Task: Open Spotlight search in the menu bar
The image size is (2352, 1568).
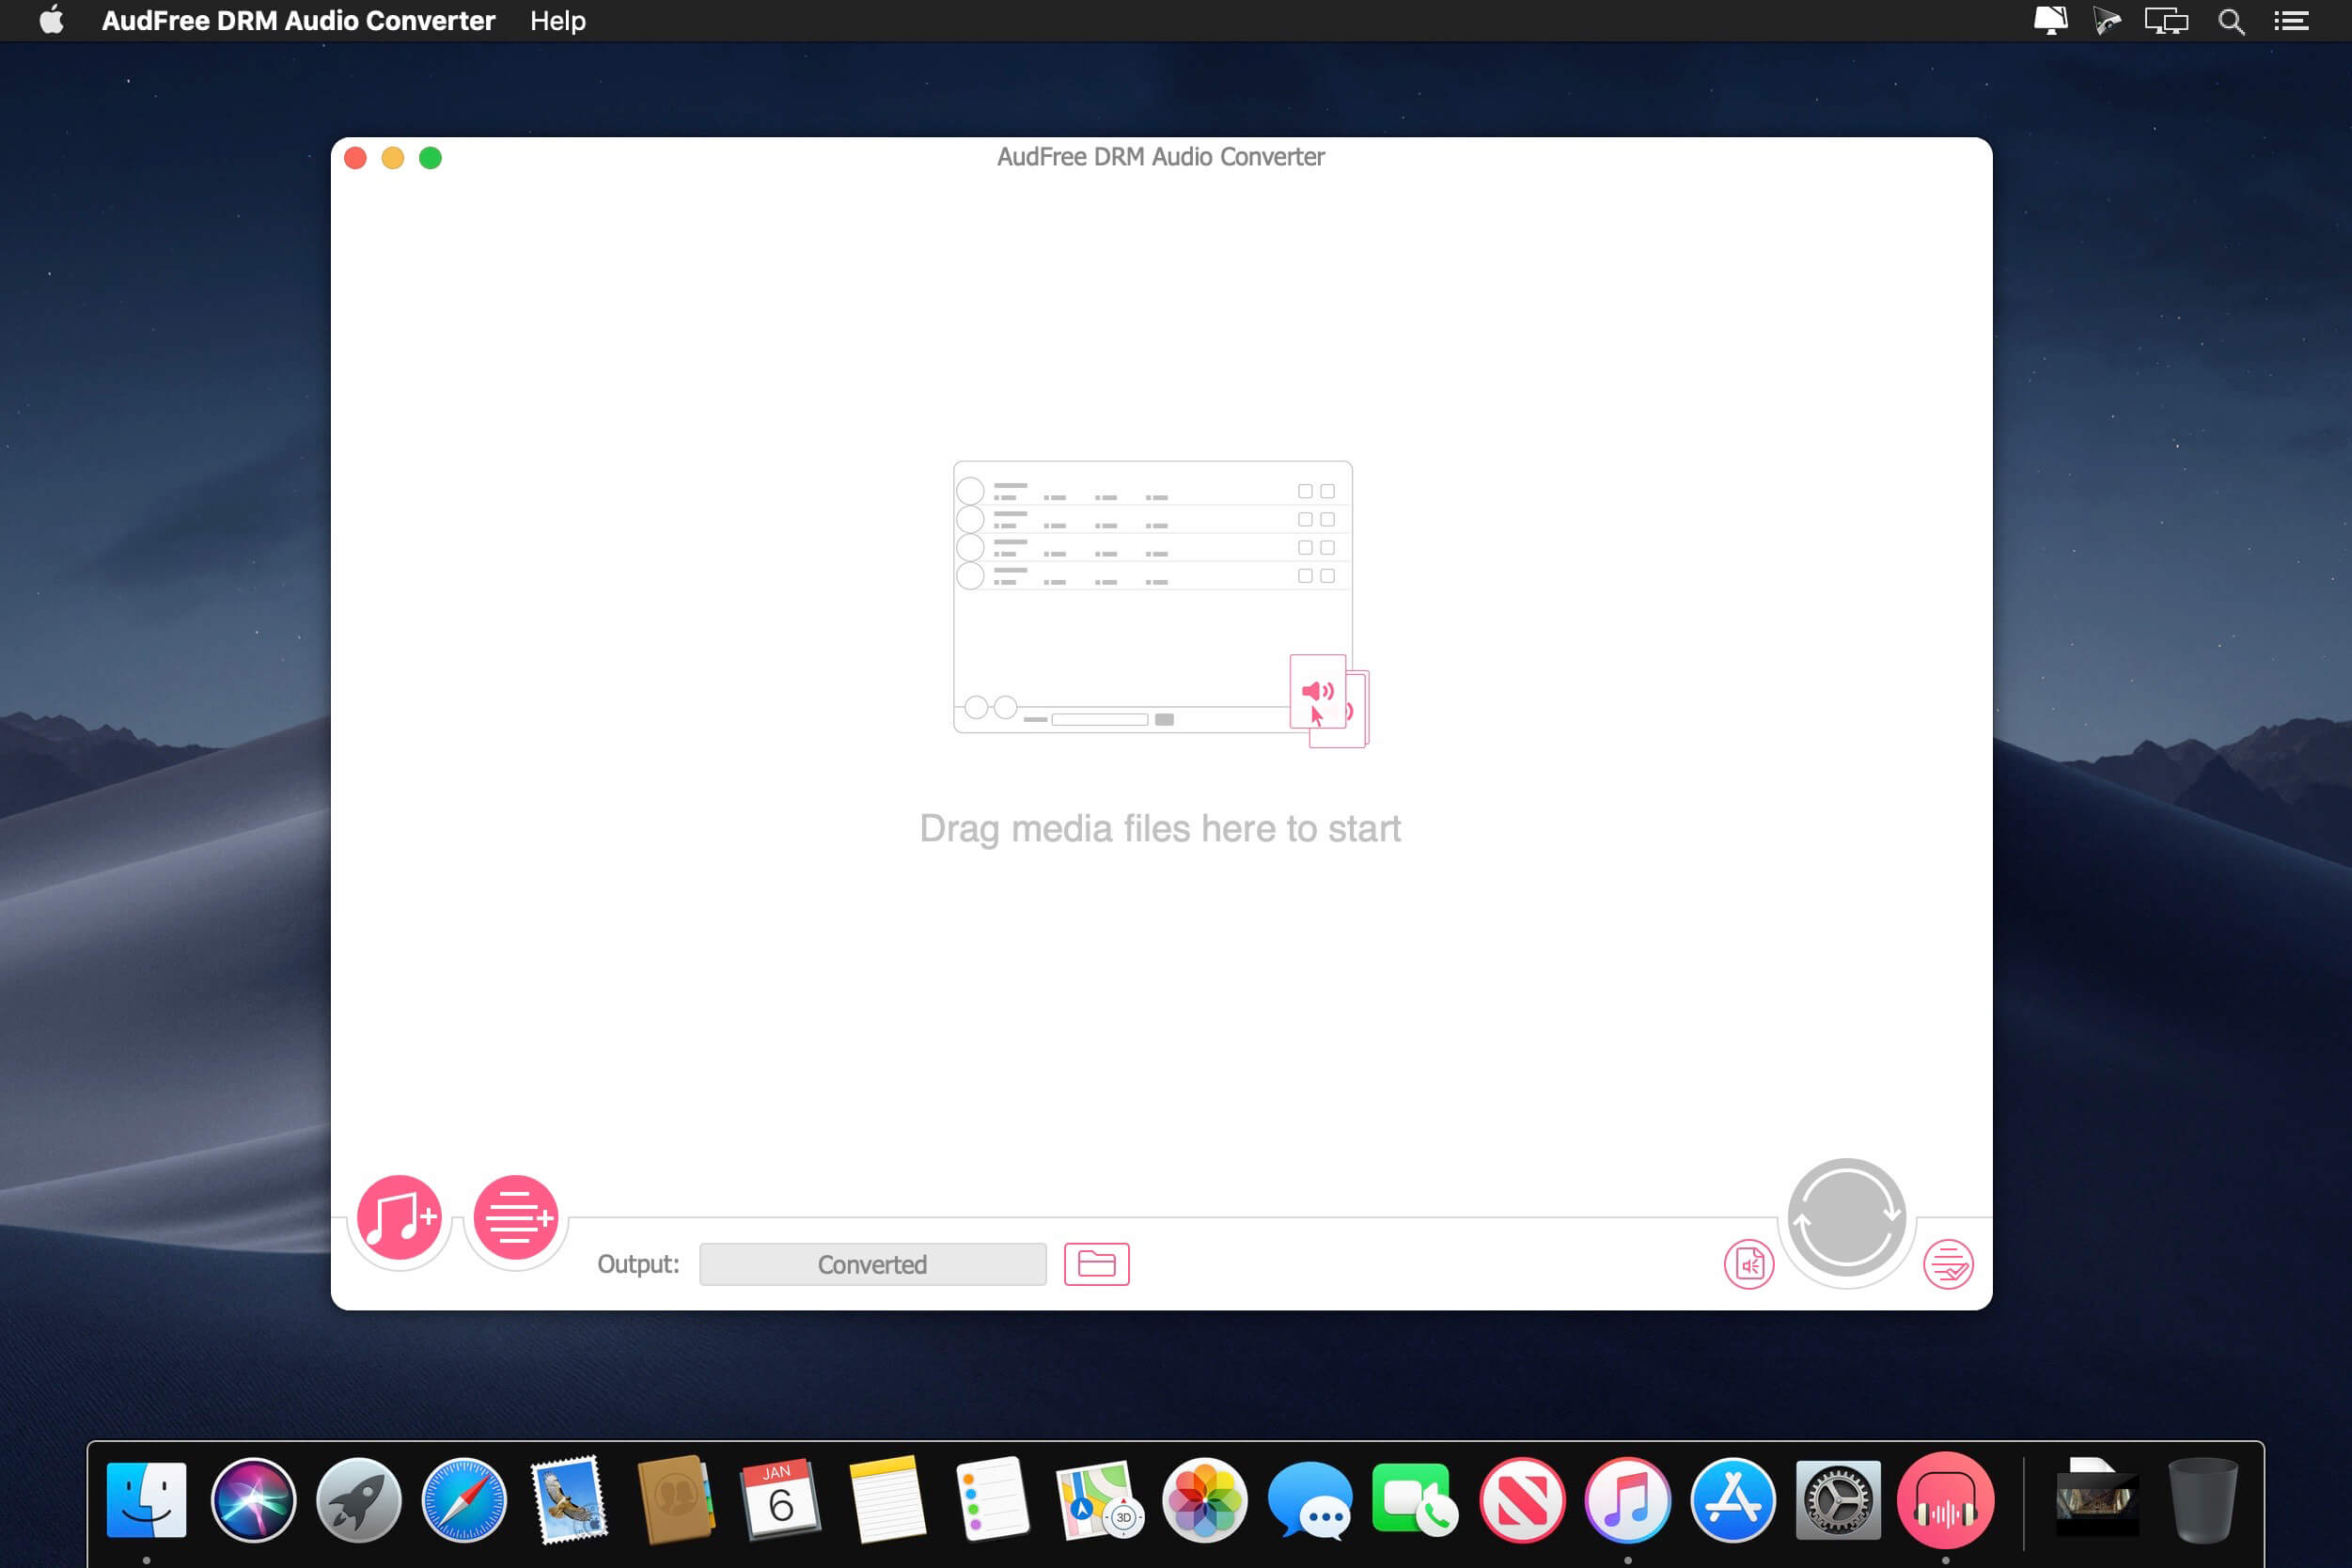Action: [x=2230, y=21]
